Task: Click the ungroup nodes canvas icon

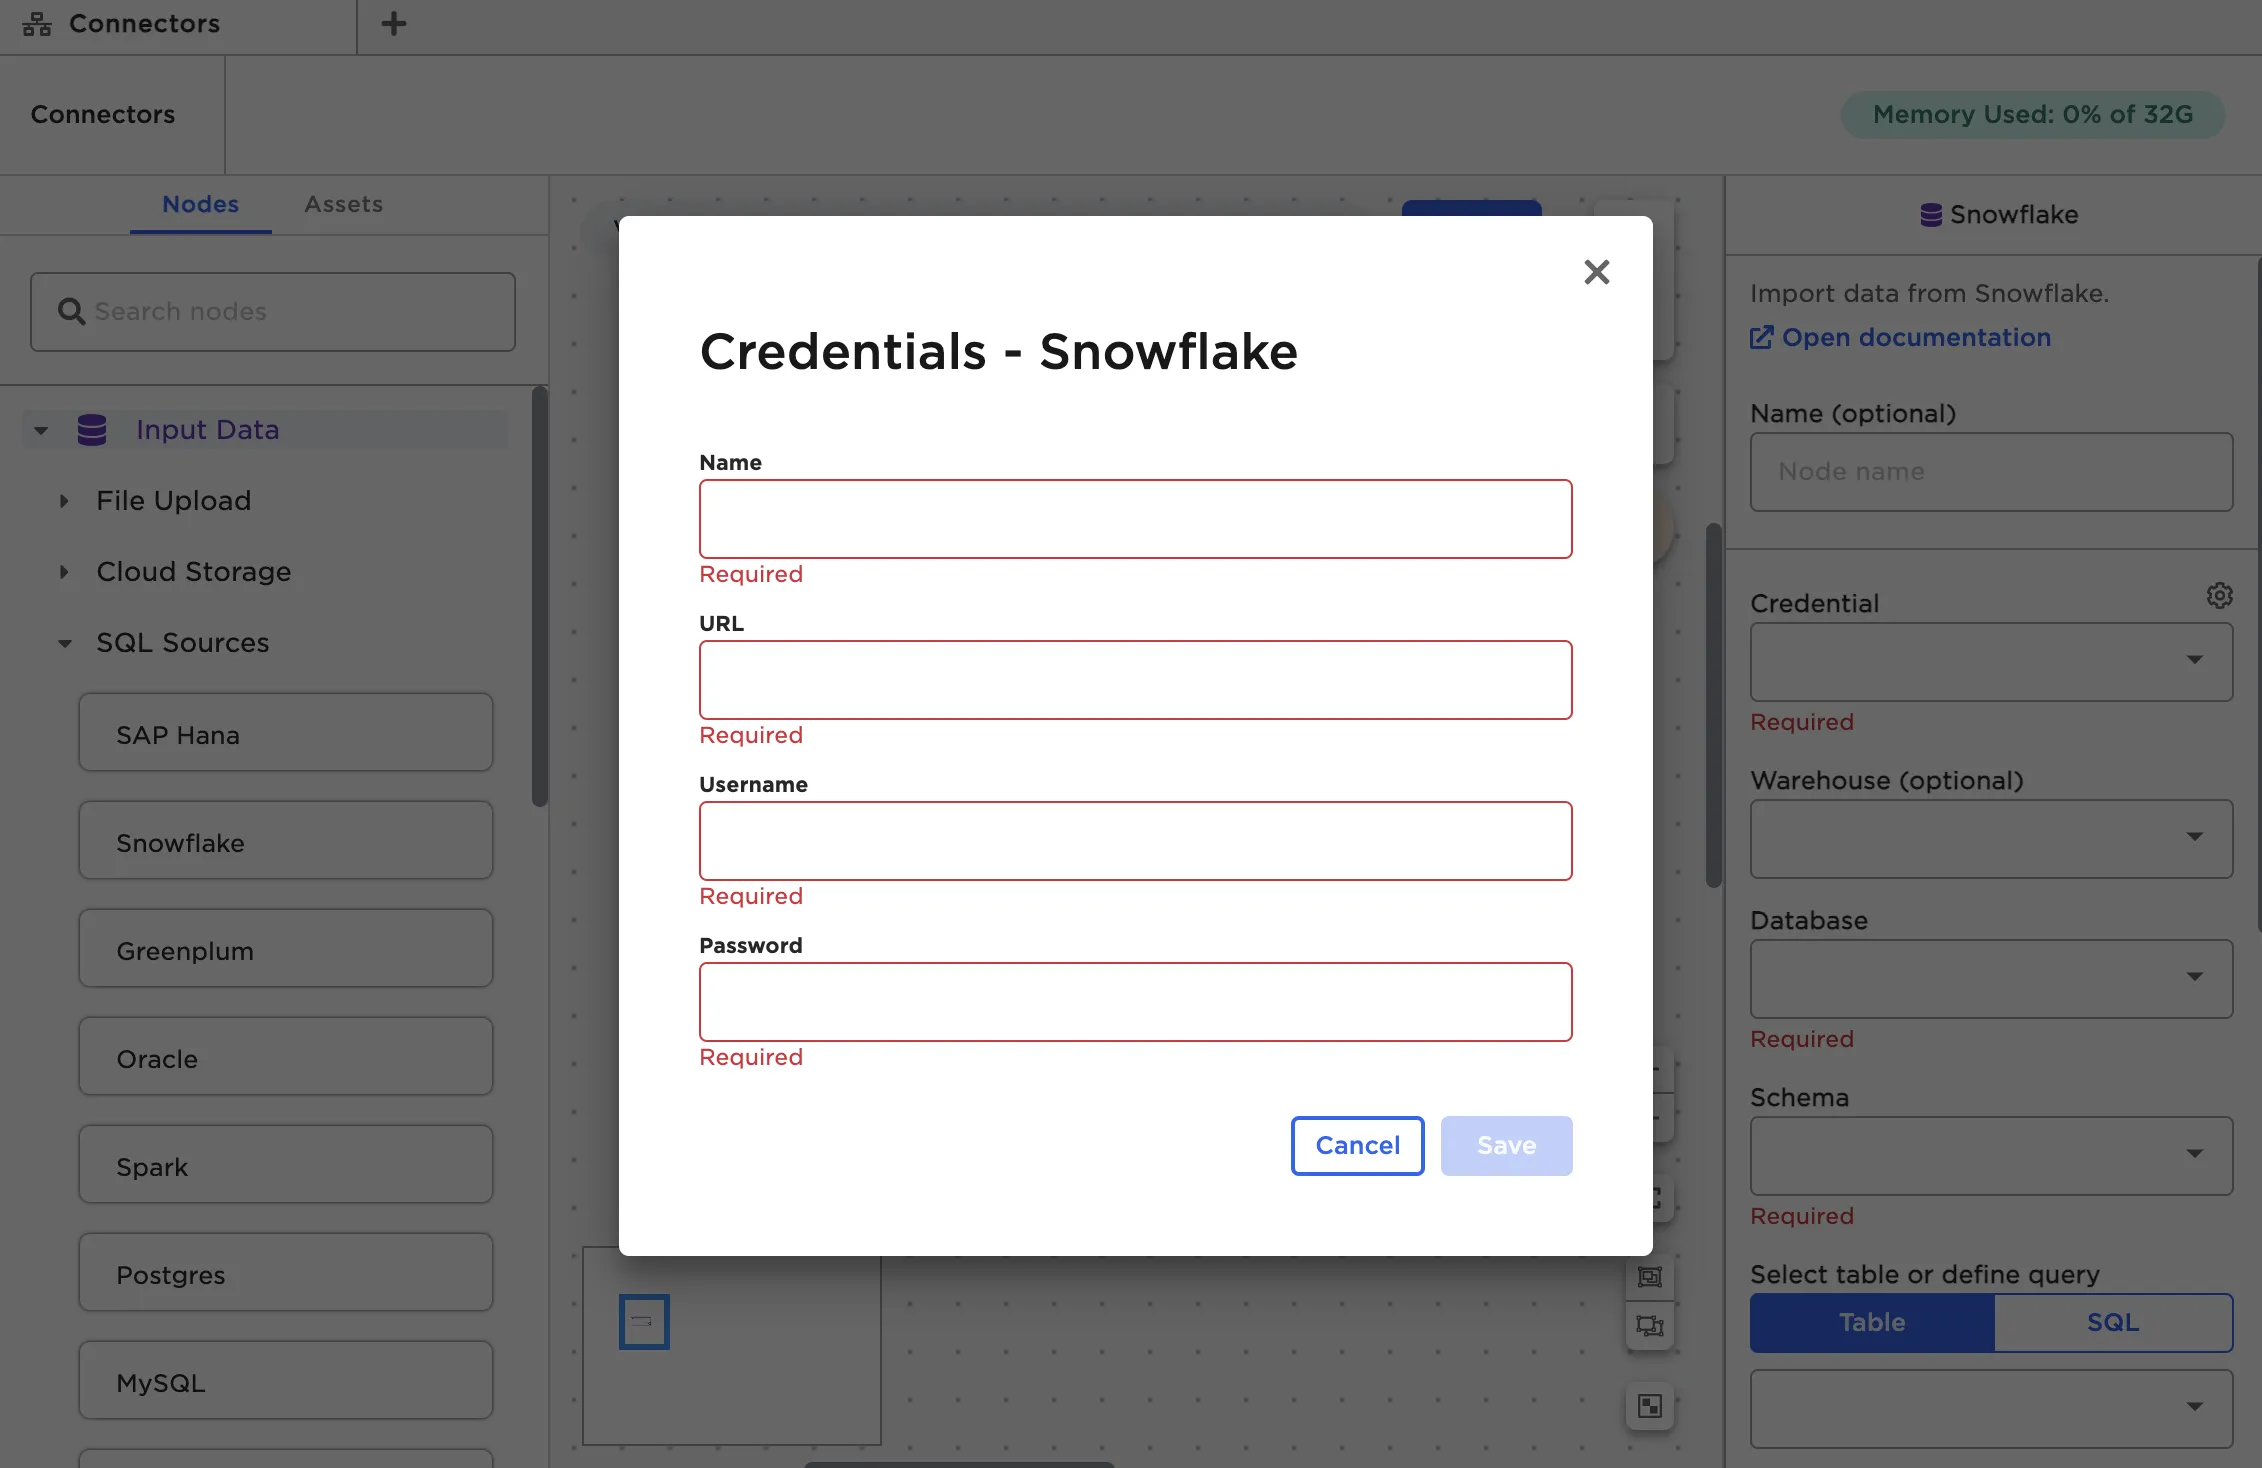Action: coord(1649,1326)
